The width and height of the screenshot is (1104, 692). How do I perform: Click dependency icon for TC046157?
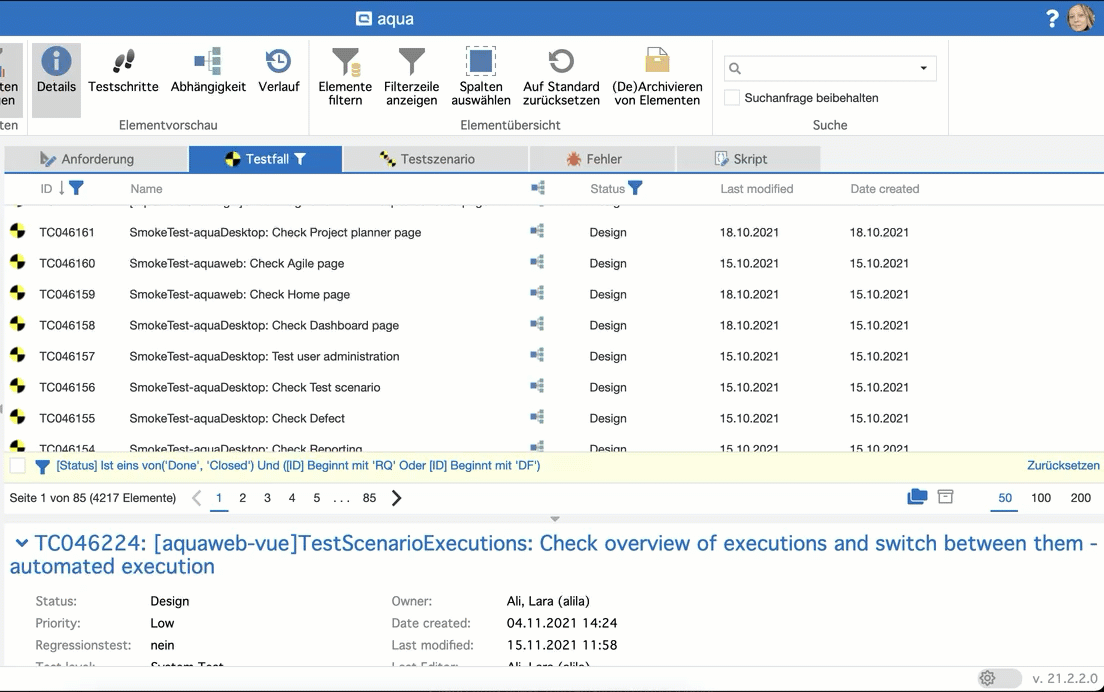(x=537, y=355)
